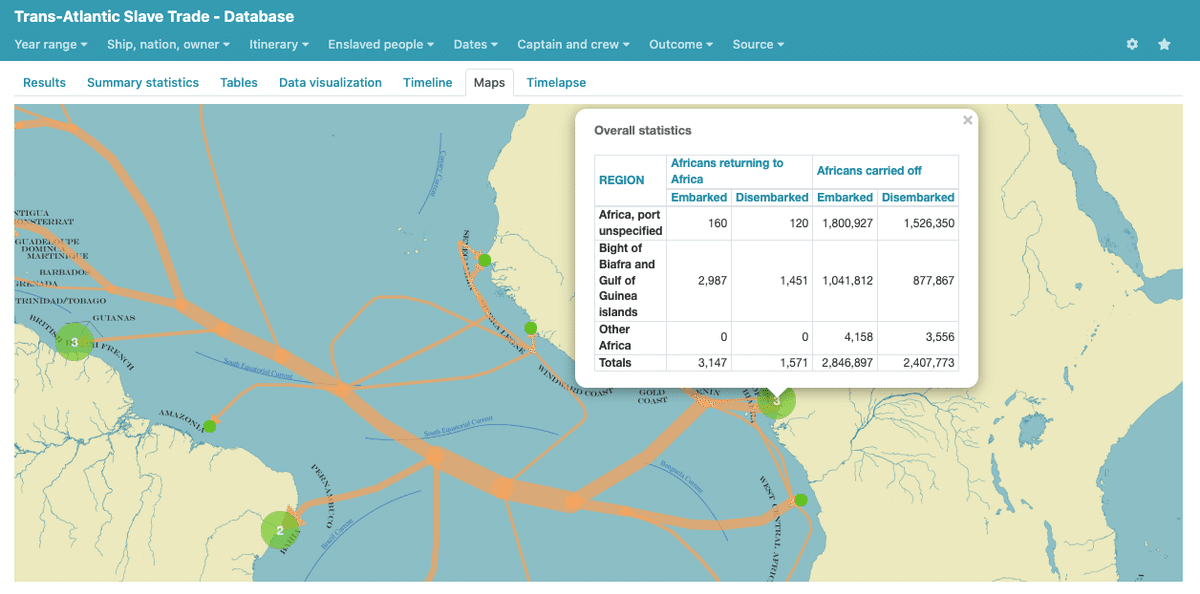Expand the Itinerary menu
1200x594 pixels.
pyautogui.click(x=279, y=44)
